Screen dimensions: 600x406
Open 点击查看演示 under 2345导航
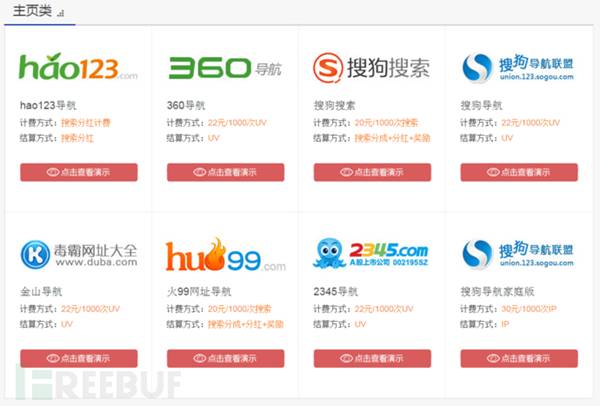click(x=372, y=359)
